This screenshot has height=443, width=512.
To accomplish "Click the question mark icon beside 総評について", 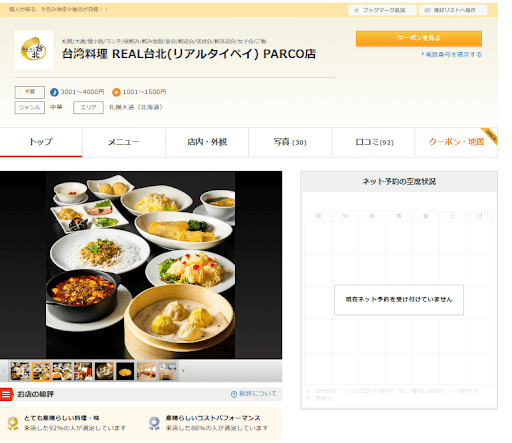I will click(234, 394).
